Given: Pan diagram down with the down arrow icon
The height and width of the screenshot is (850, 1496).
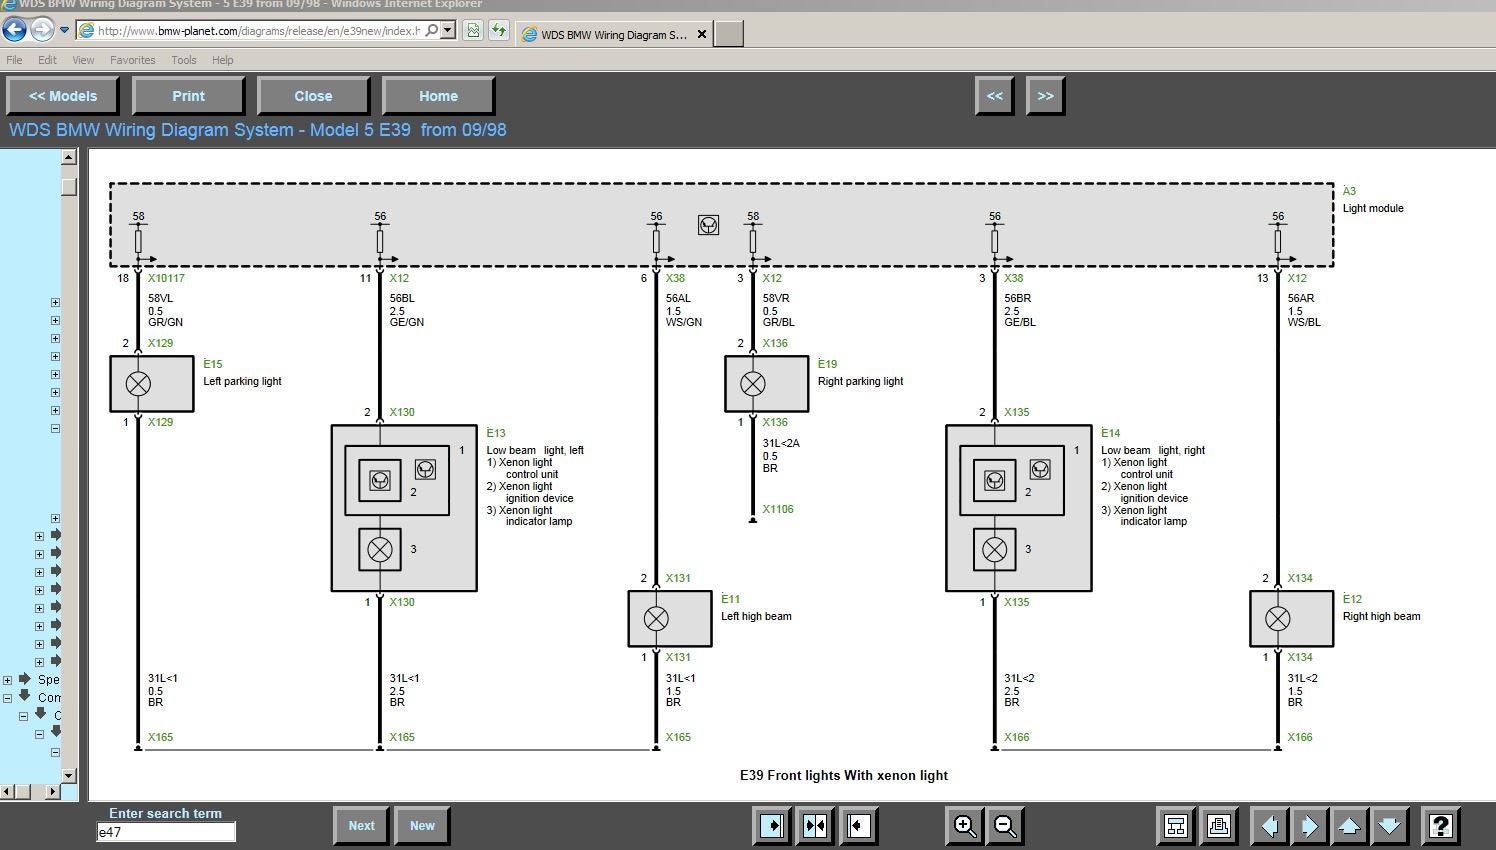Looking at the screenshot, I should 1389,826.
